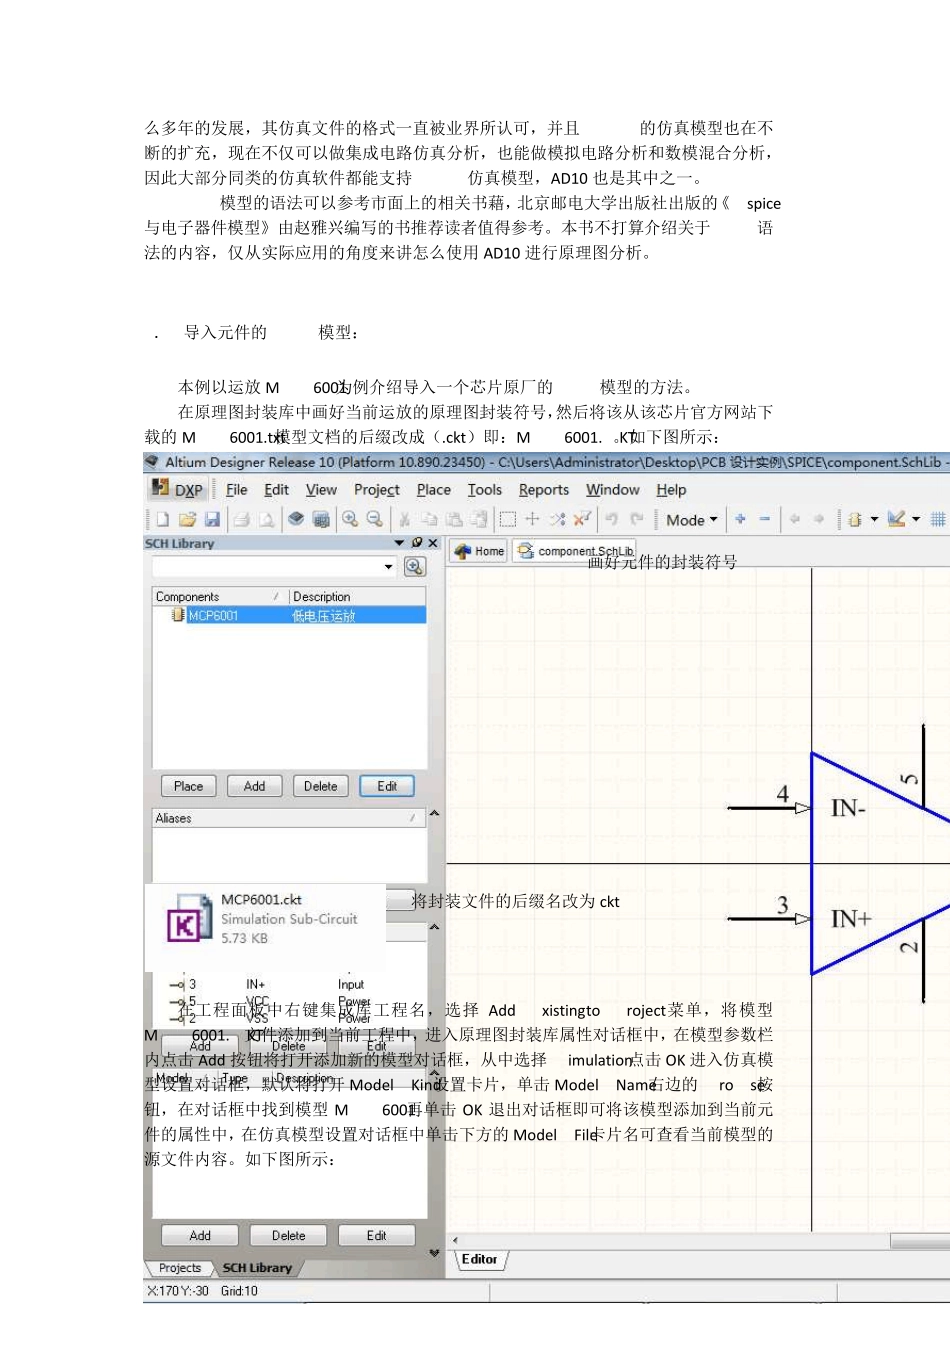Click the bottom Edit model button

click(x=376, y=1236)
